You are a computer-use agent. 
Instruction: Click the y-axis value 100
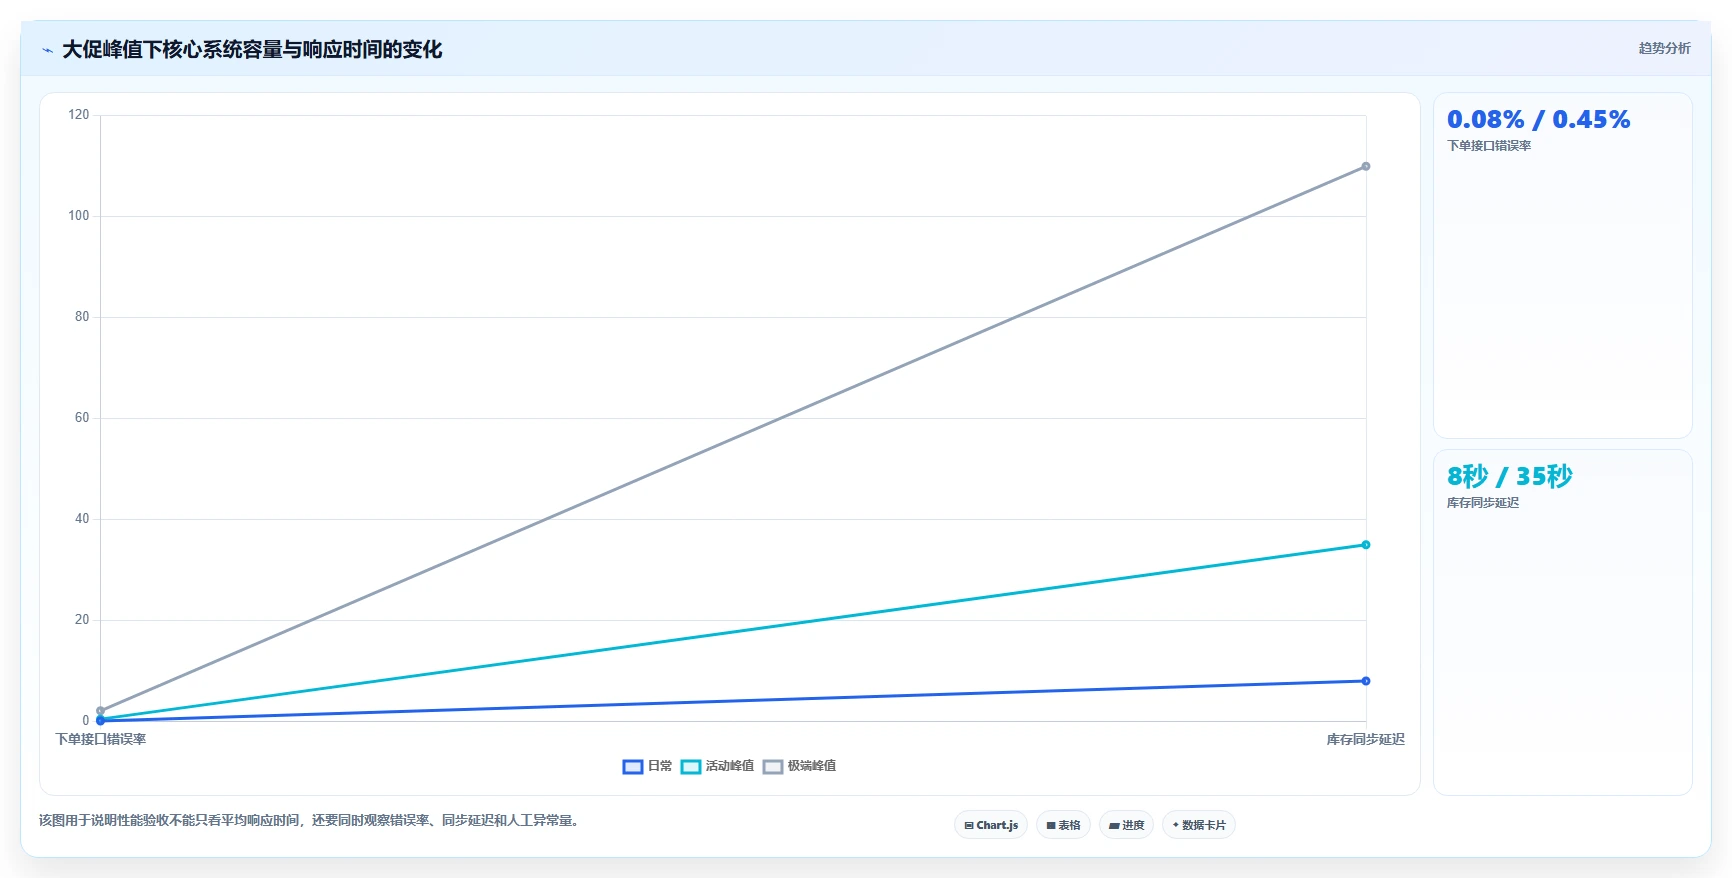pos(79,216)
